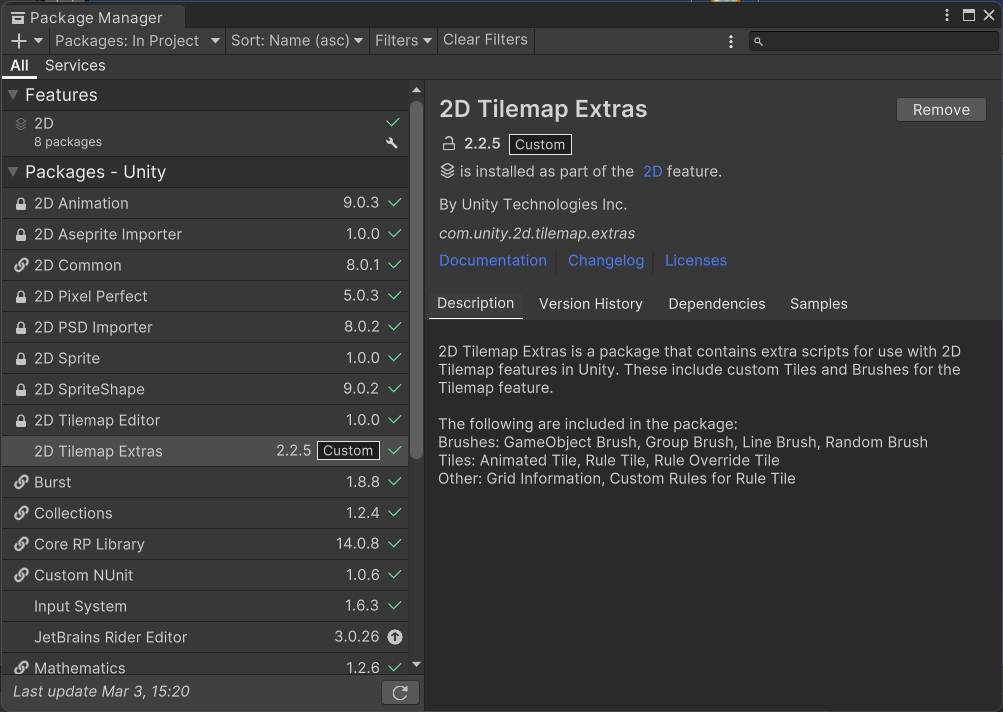The image size is (1003, 712).
Task: Click the wrench icon on 2D feature
Action: click(x=391, y=143)
